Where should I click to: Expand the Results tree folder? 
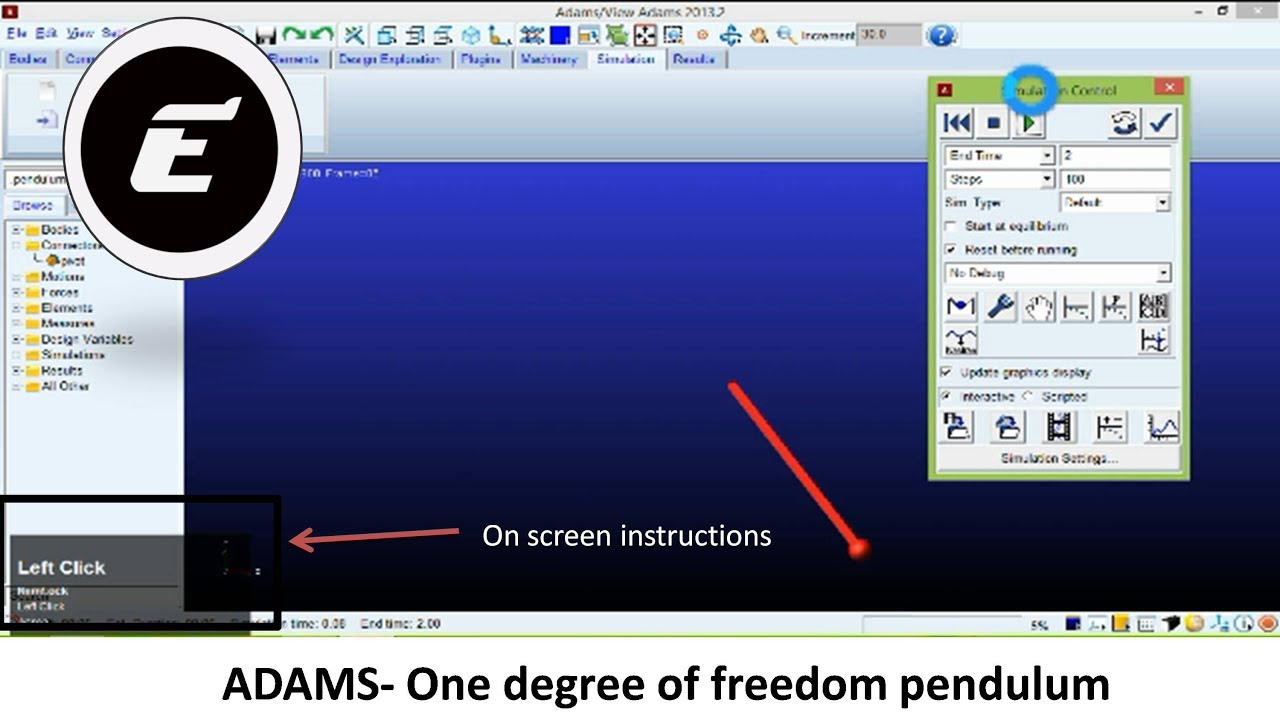17,371
